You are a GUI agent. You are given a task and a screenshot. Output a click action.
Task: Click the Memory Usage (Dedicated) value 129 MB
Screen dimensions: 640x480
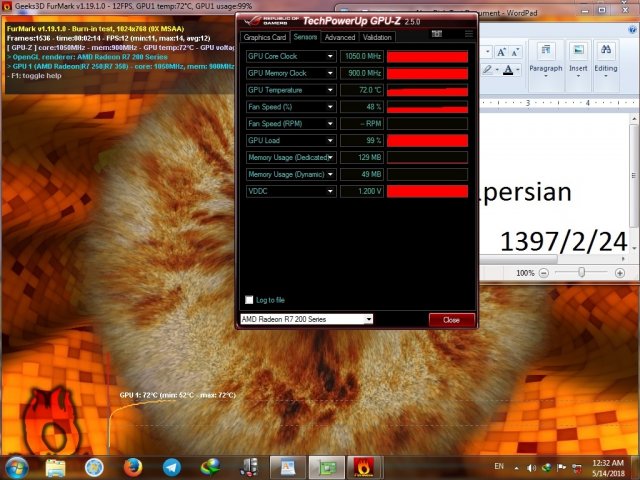pyautogui.click(x=362, y=157)
